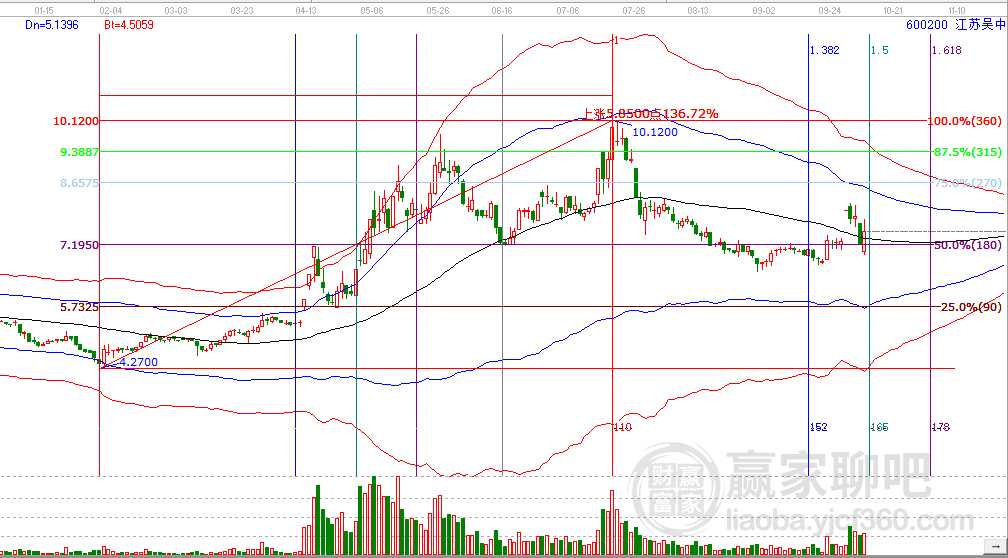
Task: Click the 165 day-count marker
Action: [879, 427]
